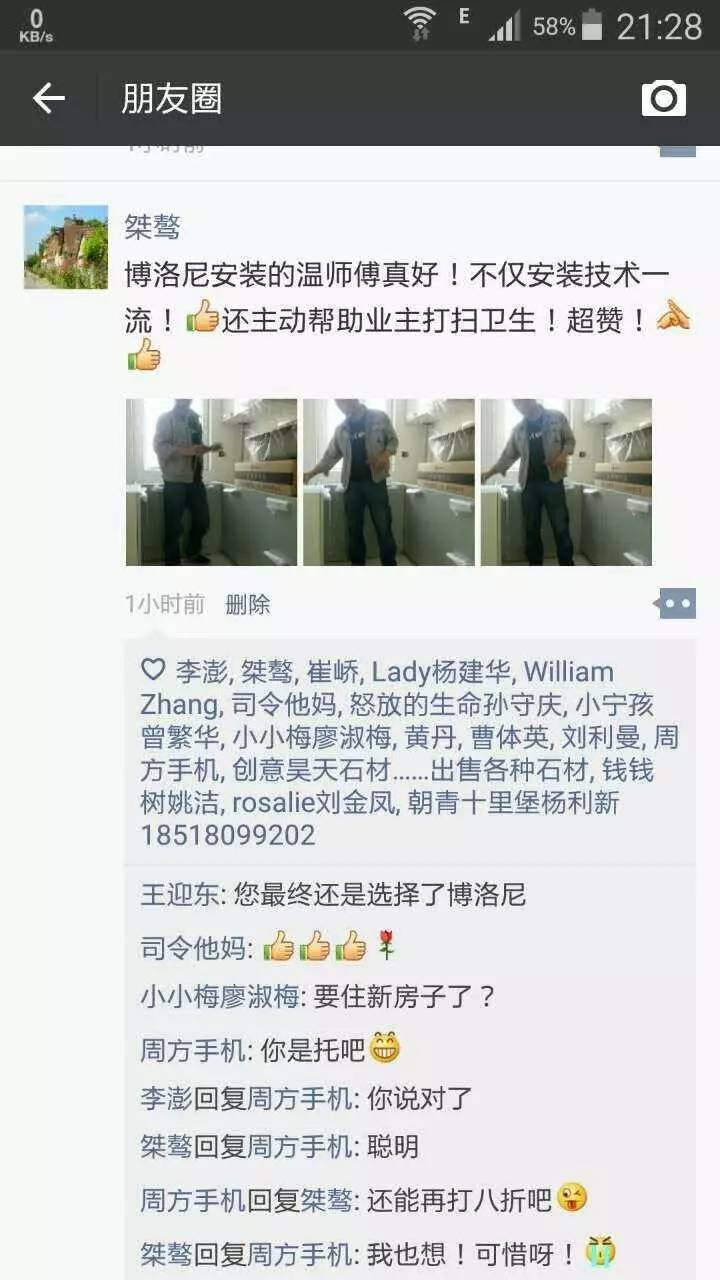Tap the Wi-Fi status bar icon
The height and width of the screenshot is (1280, 720).
click(421, 24)
